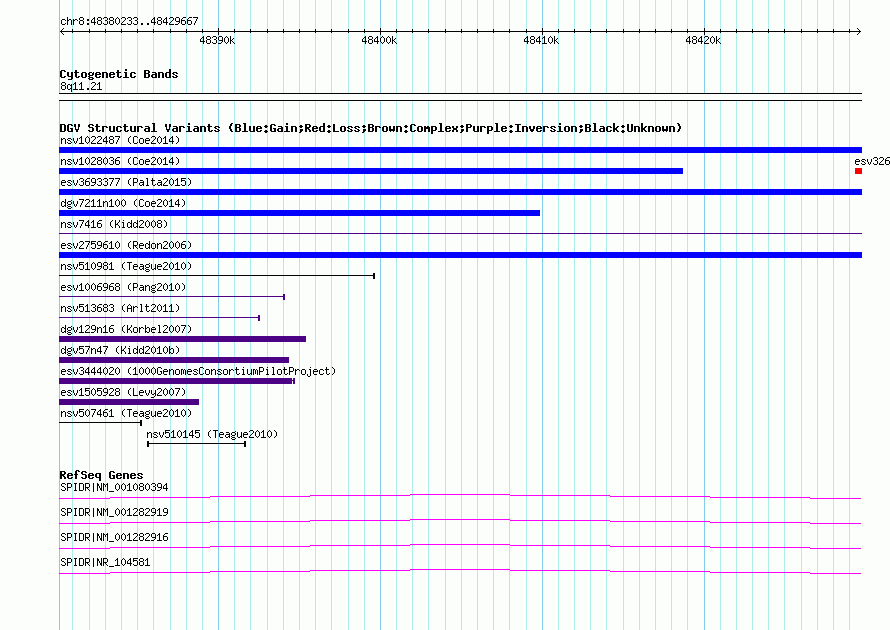Click the nsv513683 (Arlt2011) label
Viewport: 890px width, 630px height.
120,308
